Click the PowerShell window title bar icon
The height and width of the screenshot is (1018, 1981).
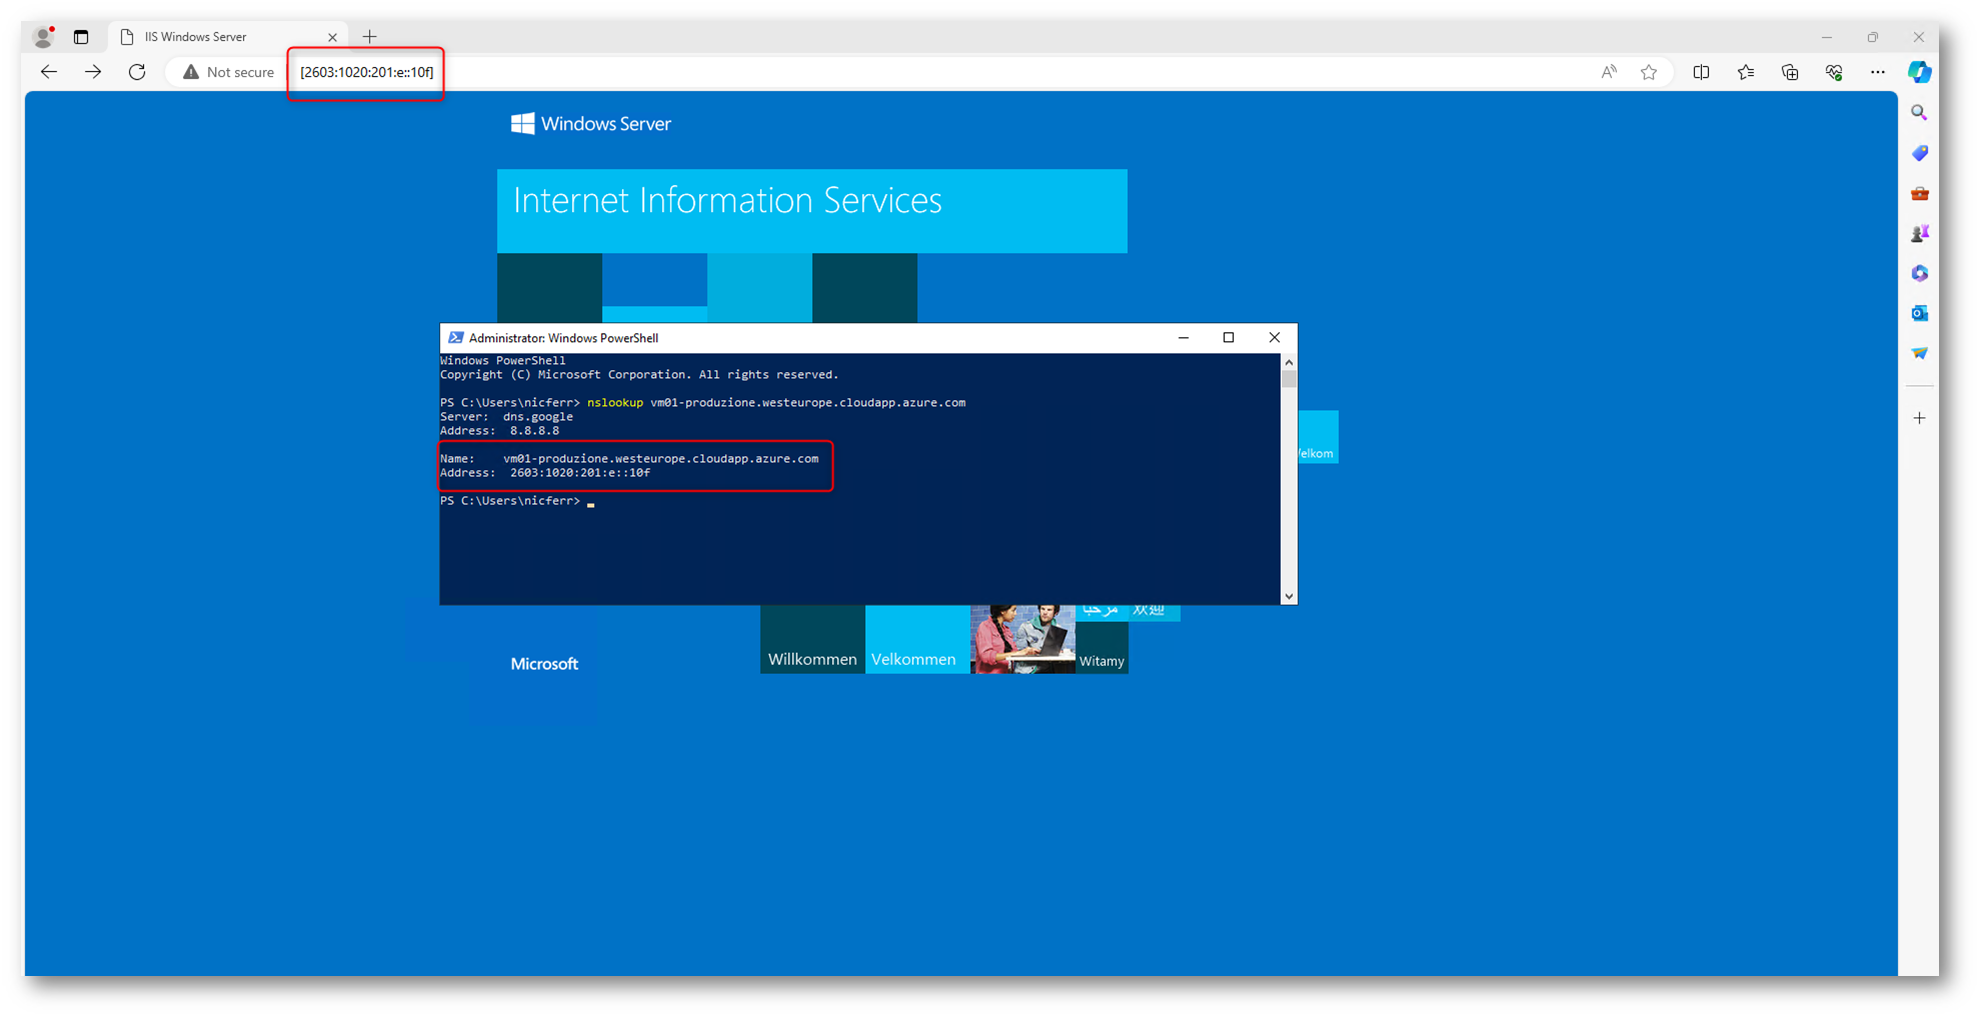pyautogui.click(x=455, y=338)
